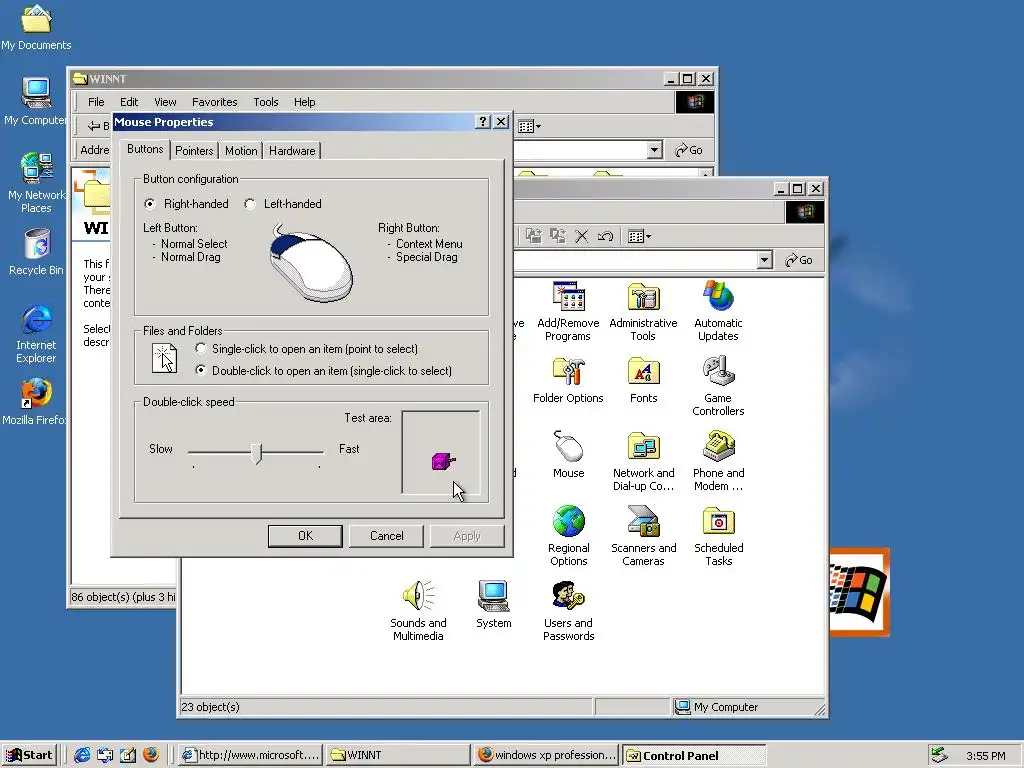This screenshot has height=768, width=1024.
Task: Expand Control Panel address bar dropdown
Action: click(765, 260)
